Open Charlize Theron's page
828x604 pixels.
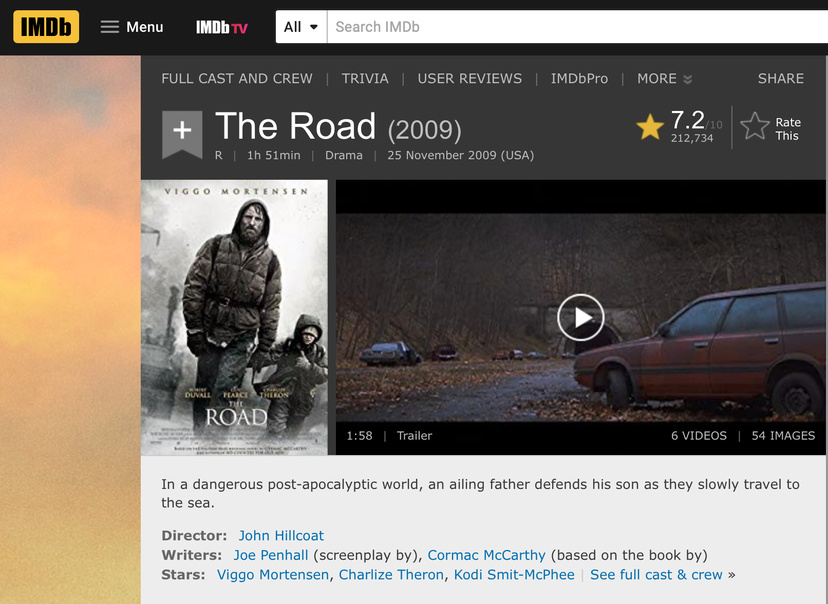click(x=391, y=575)
